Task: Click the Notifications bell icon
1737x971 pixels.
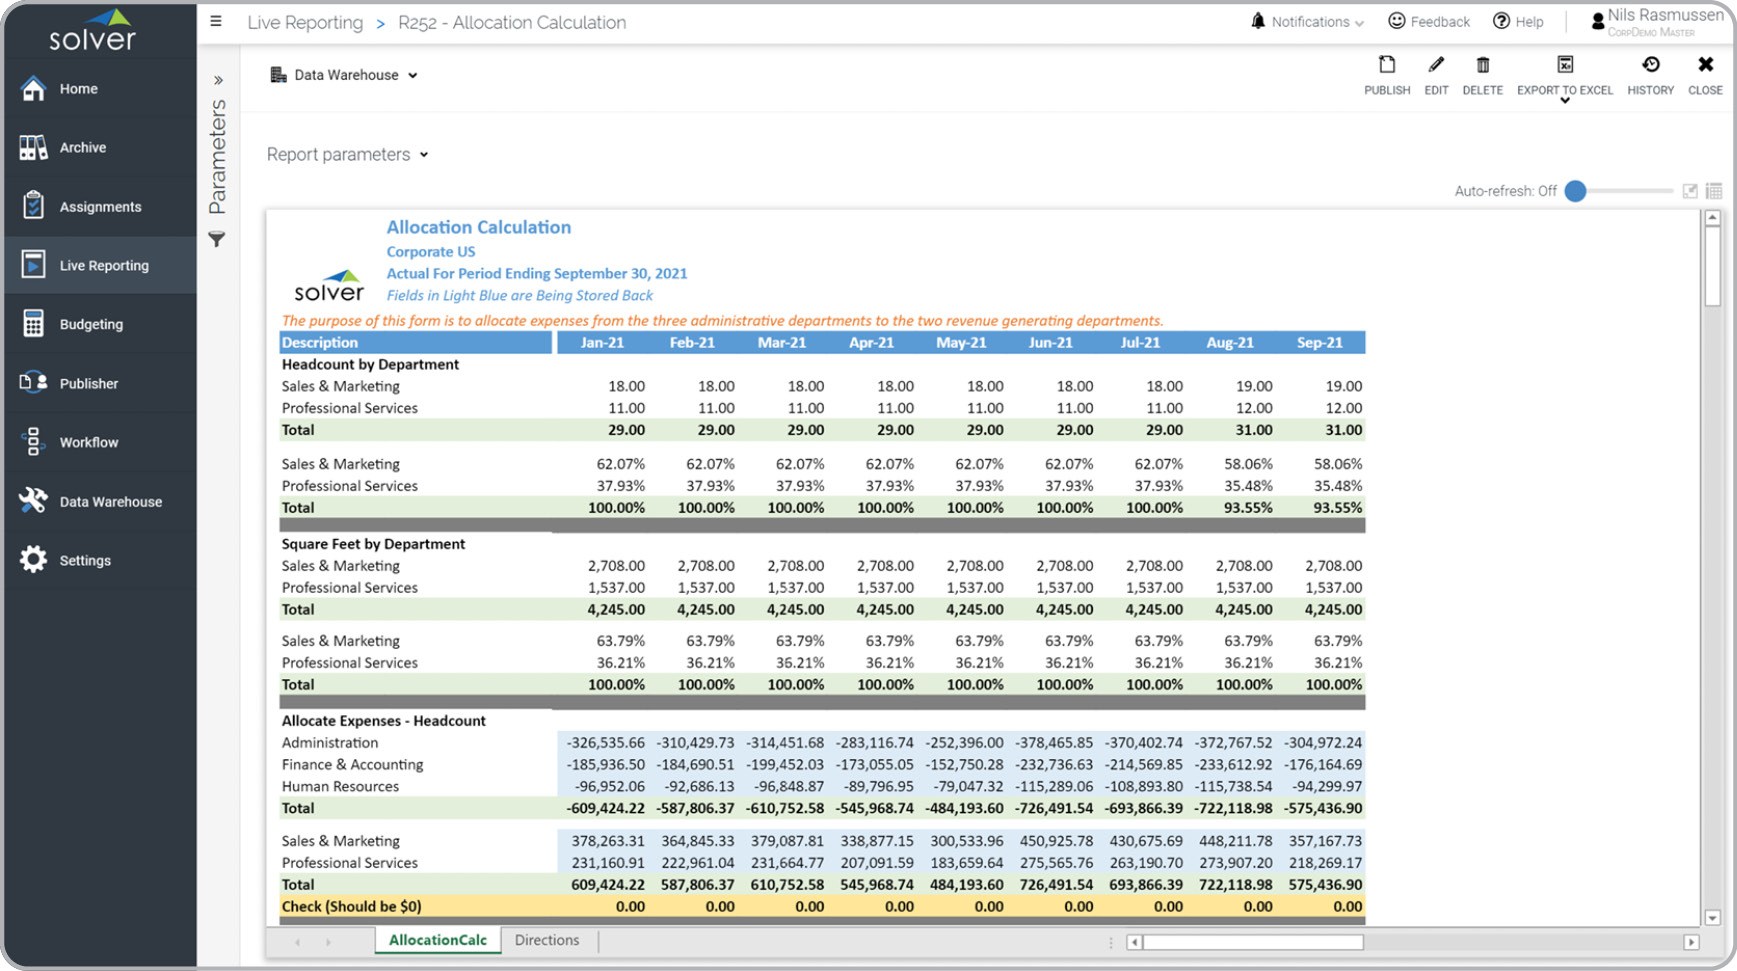Action: [1258, 21]
